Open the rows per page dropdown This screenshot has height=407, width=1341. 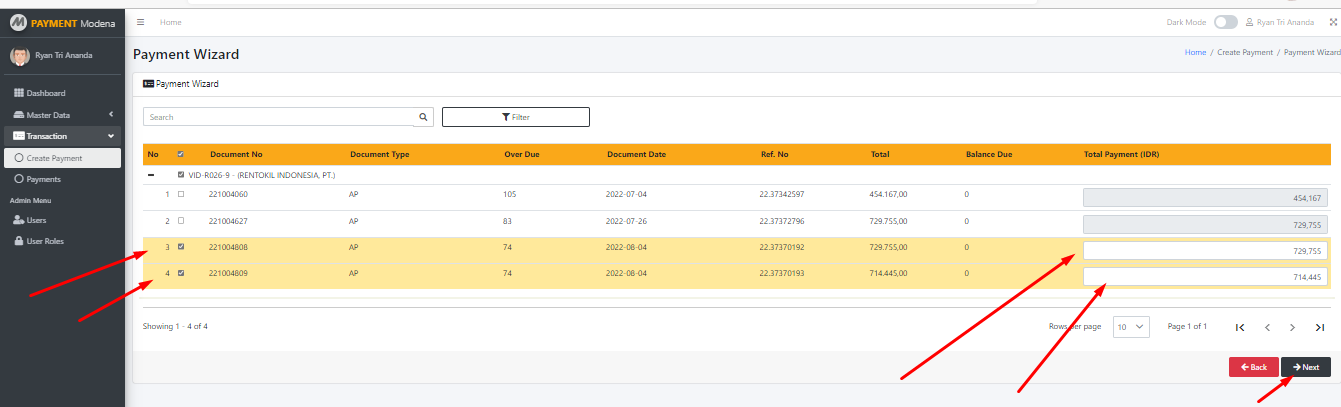1131,327
